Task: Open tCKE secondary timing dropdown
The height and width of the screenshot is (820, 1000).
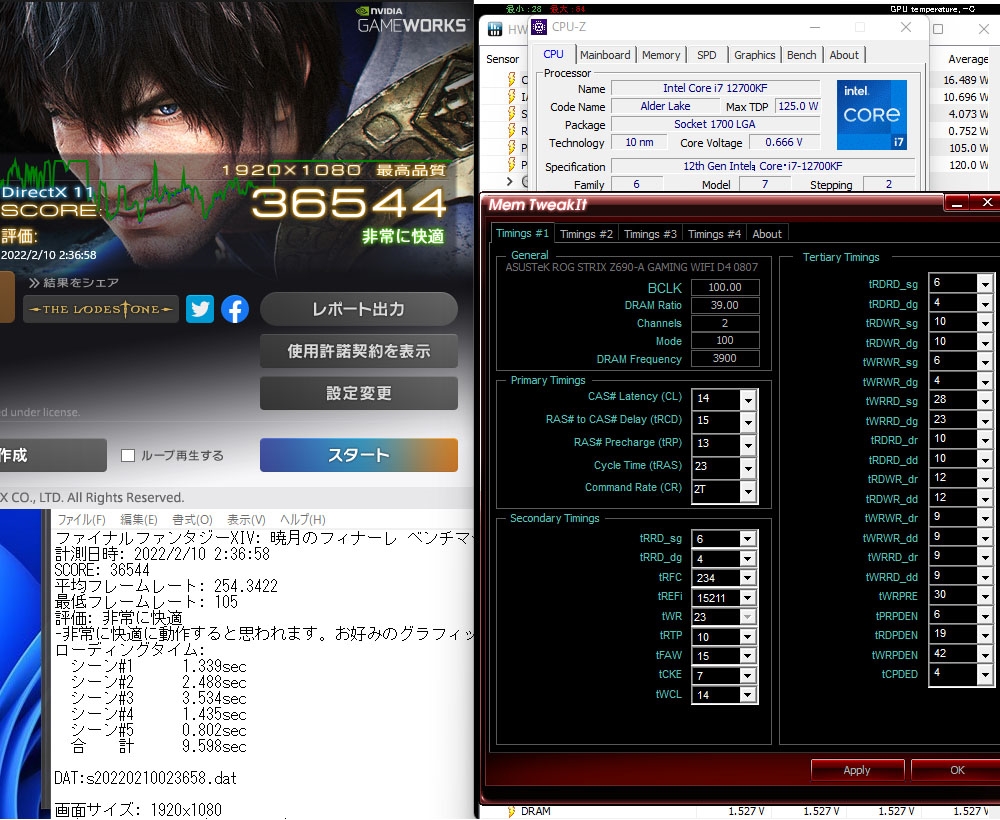Action: (748, 675)
